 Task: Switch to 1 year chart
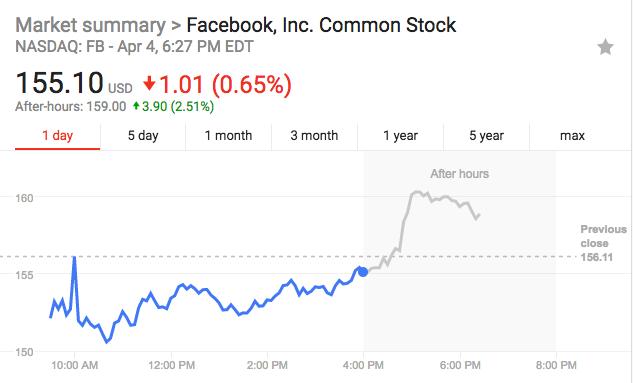pyautogui.click(x=400, y=136)
